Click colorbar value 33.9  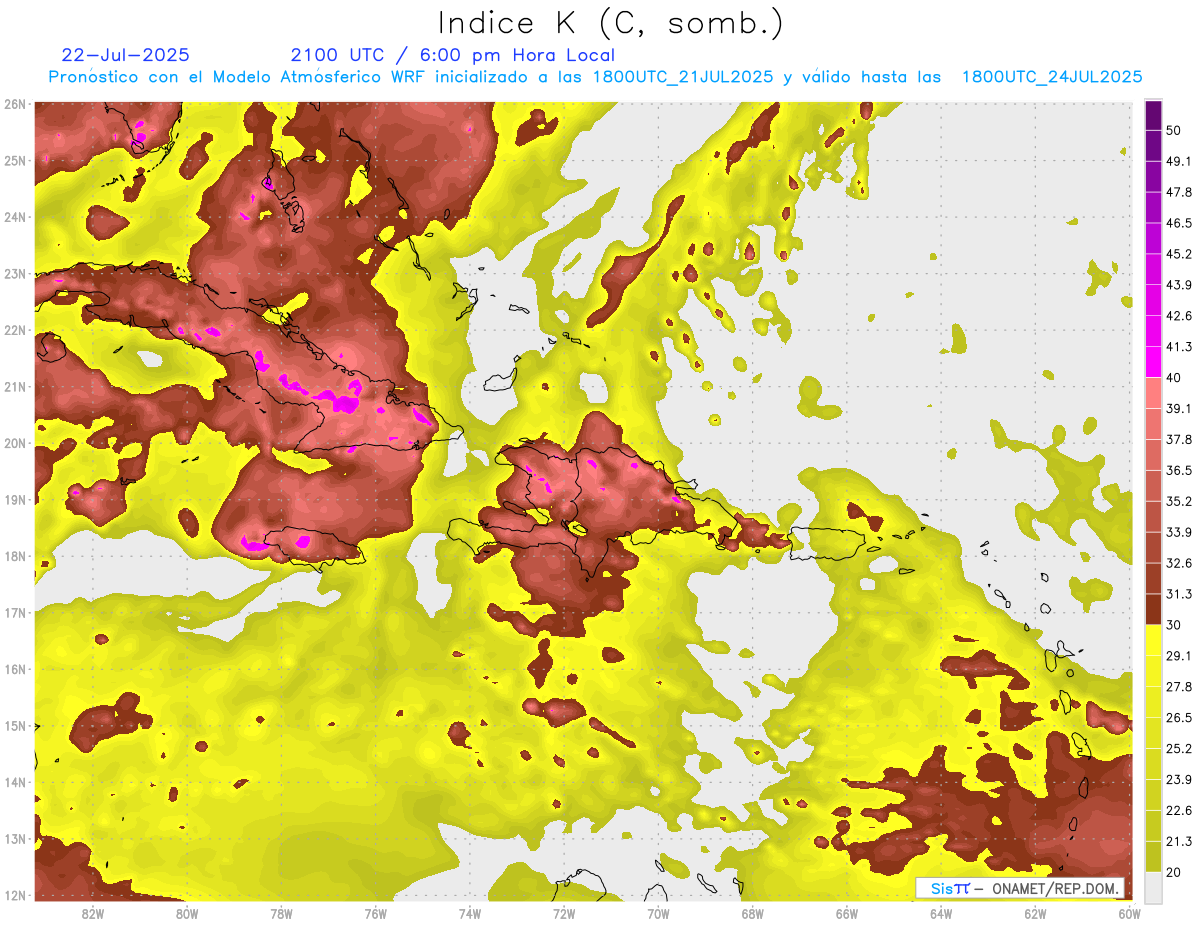1179,532
